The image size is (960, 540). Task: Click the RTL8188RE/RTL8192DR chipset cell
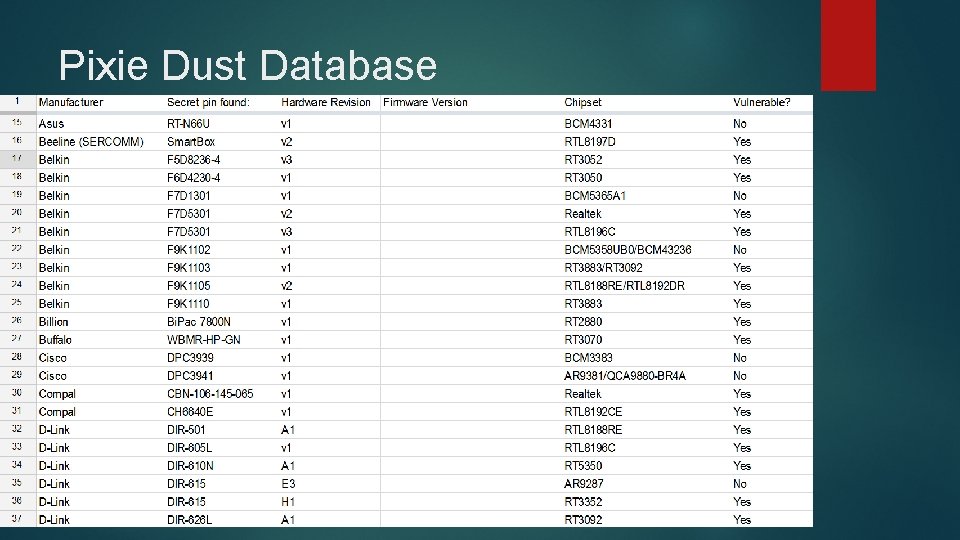624,286
